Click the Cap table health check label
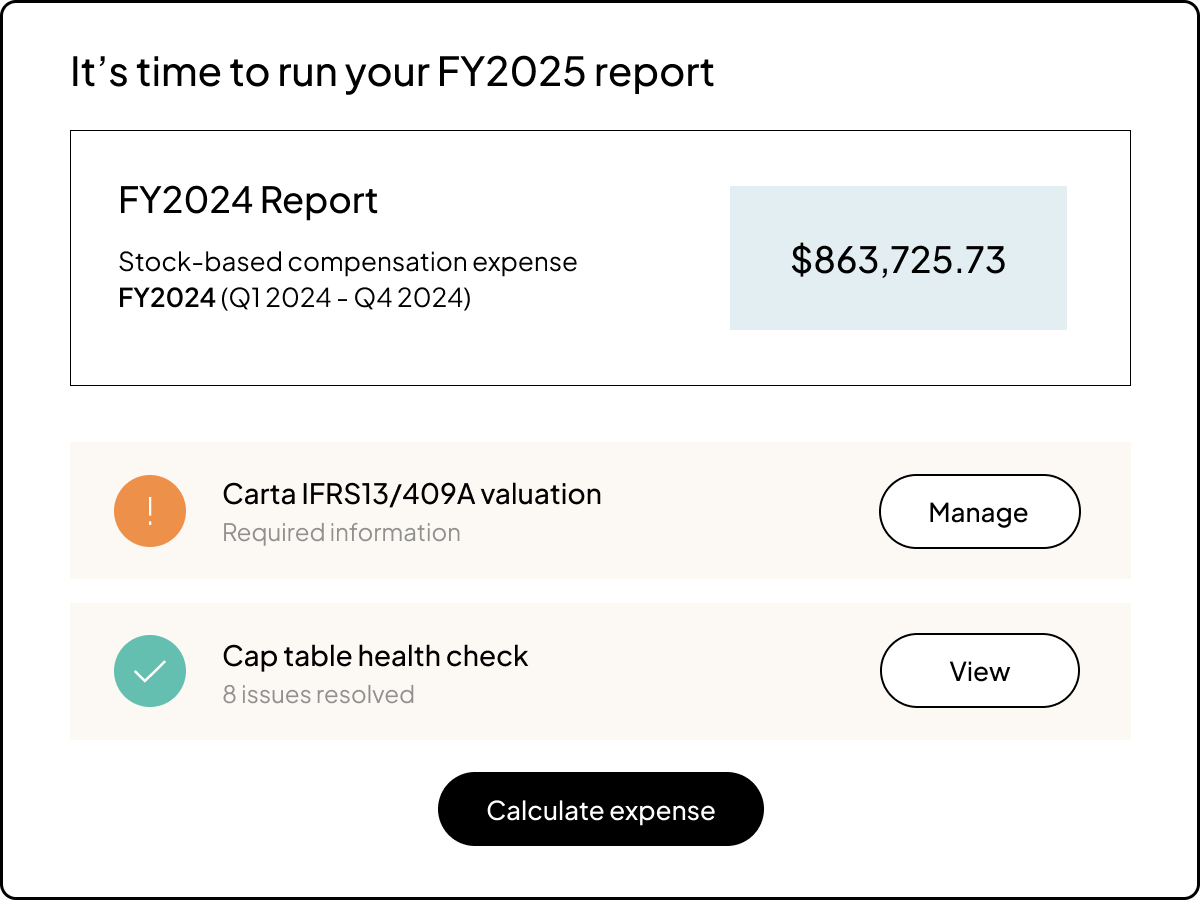Screen dimensions: 1200x900 click(374, 656)
